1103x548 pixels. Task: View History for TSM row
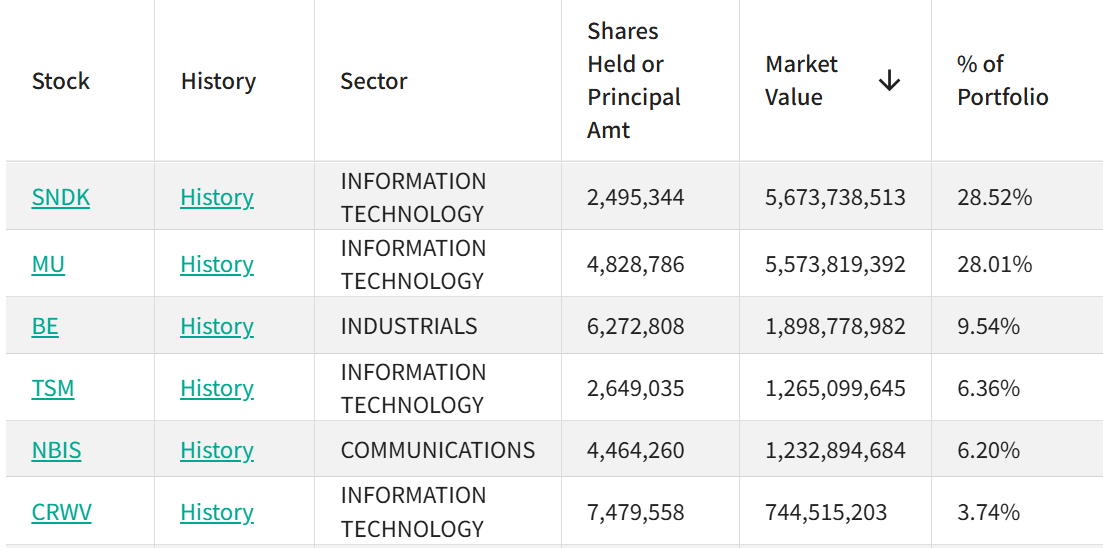pos(217,388)
